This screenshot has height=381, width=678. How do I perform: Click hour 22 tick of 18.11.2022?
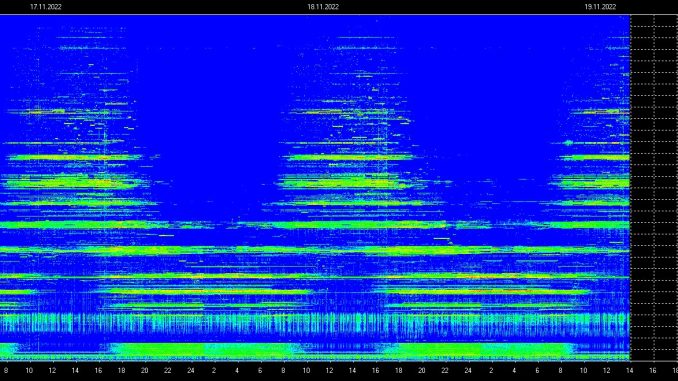[445, 371]
